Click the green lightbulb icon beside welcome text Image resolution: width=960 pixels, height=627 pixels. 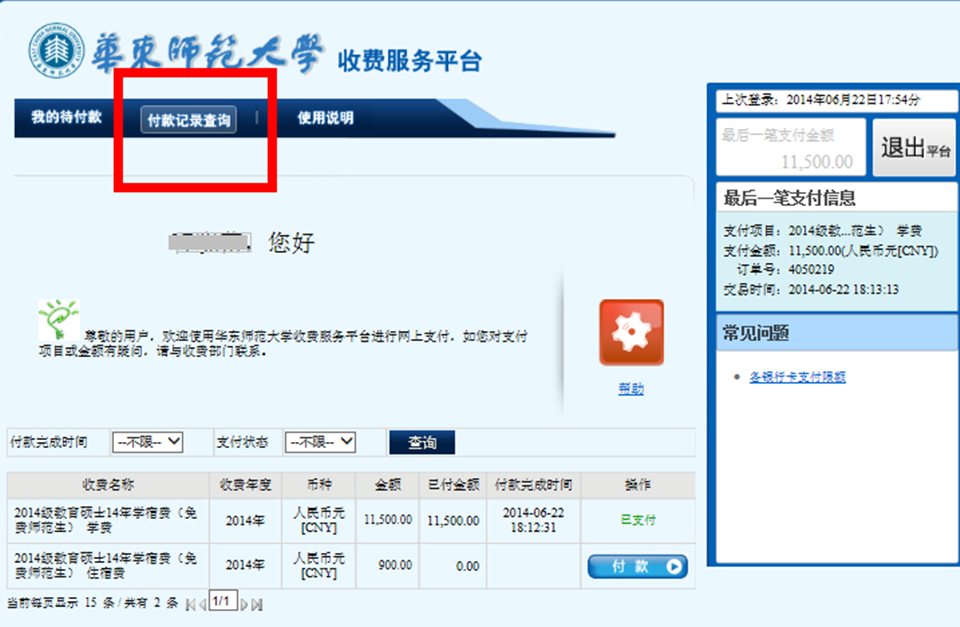coord(59,319)
